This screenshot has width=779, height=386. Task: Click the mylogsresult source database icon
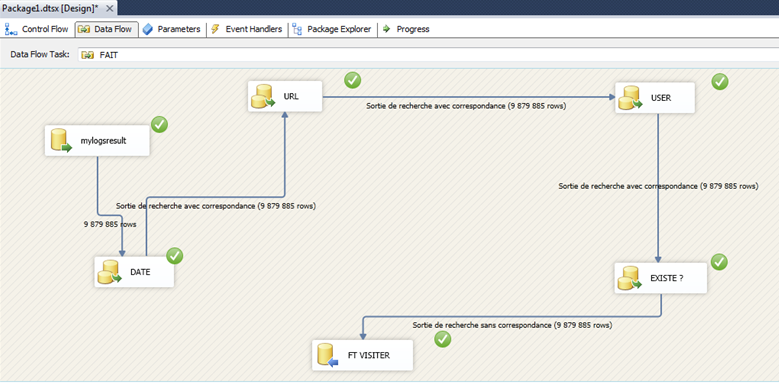point(62,141)
